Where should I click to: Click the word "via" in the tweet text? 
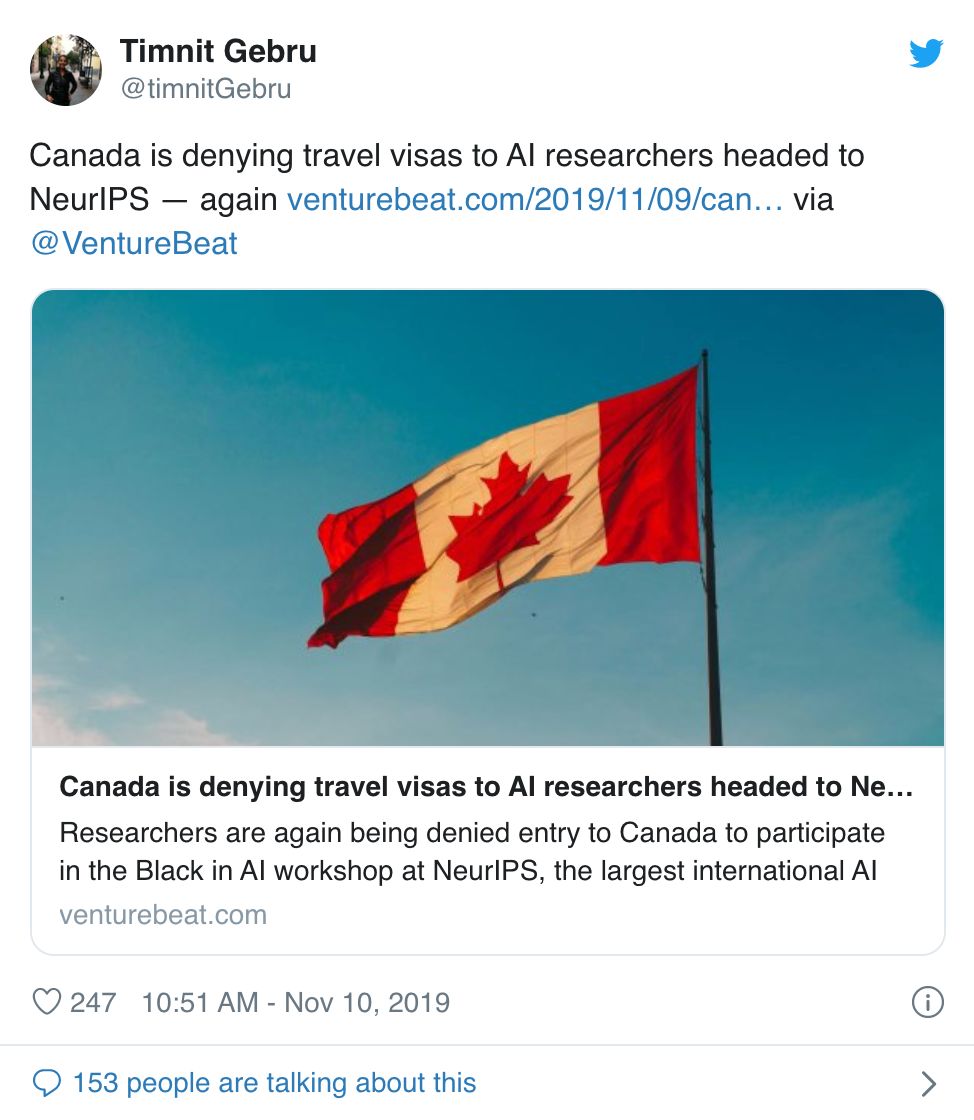tap(813, 200)
